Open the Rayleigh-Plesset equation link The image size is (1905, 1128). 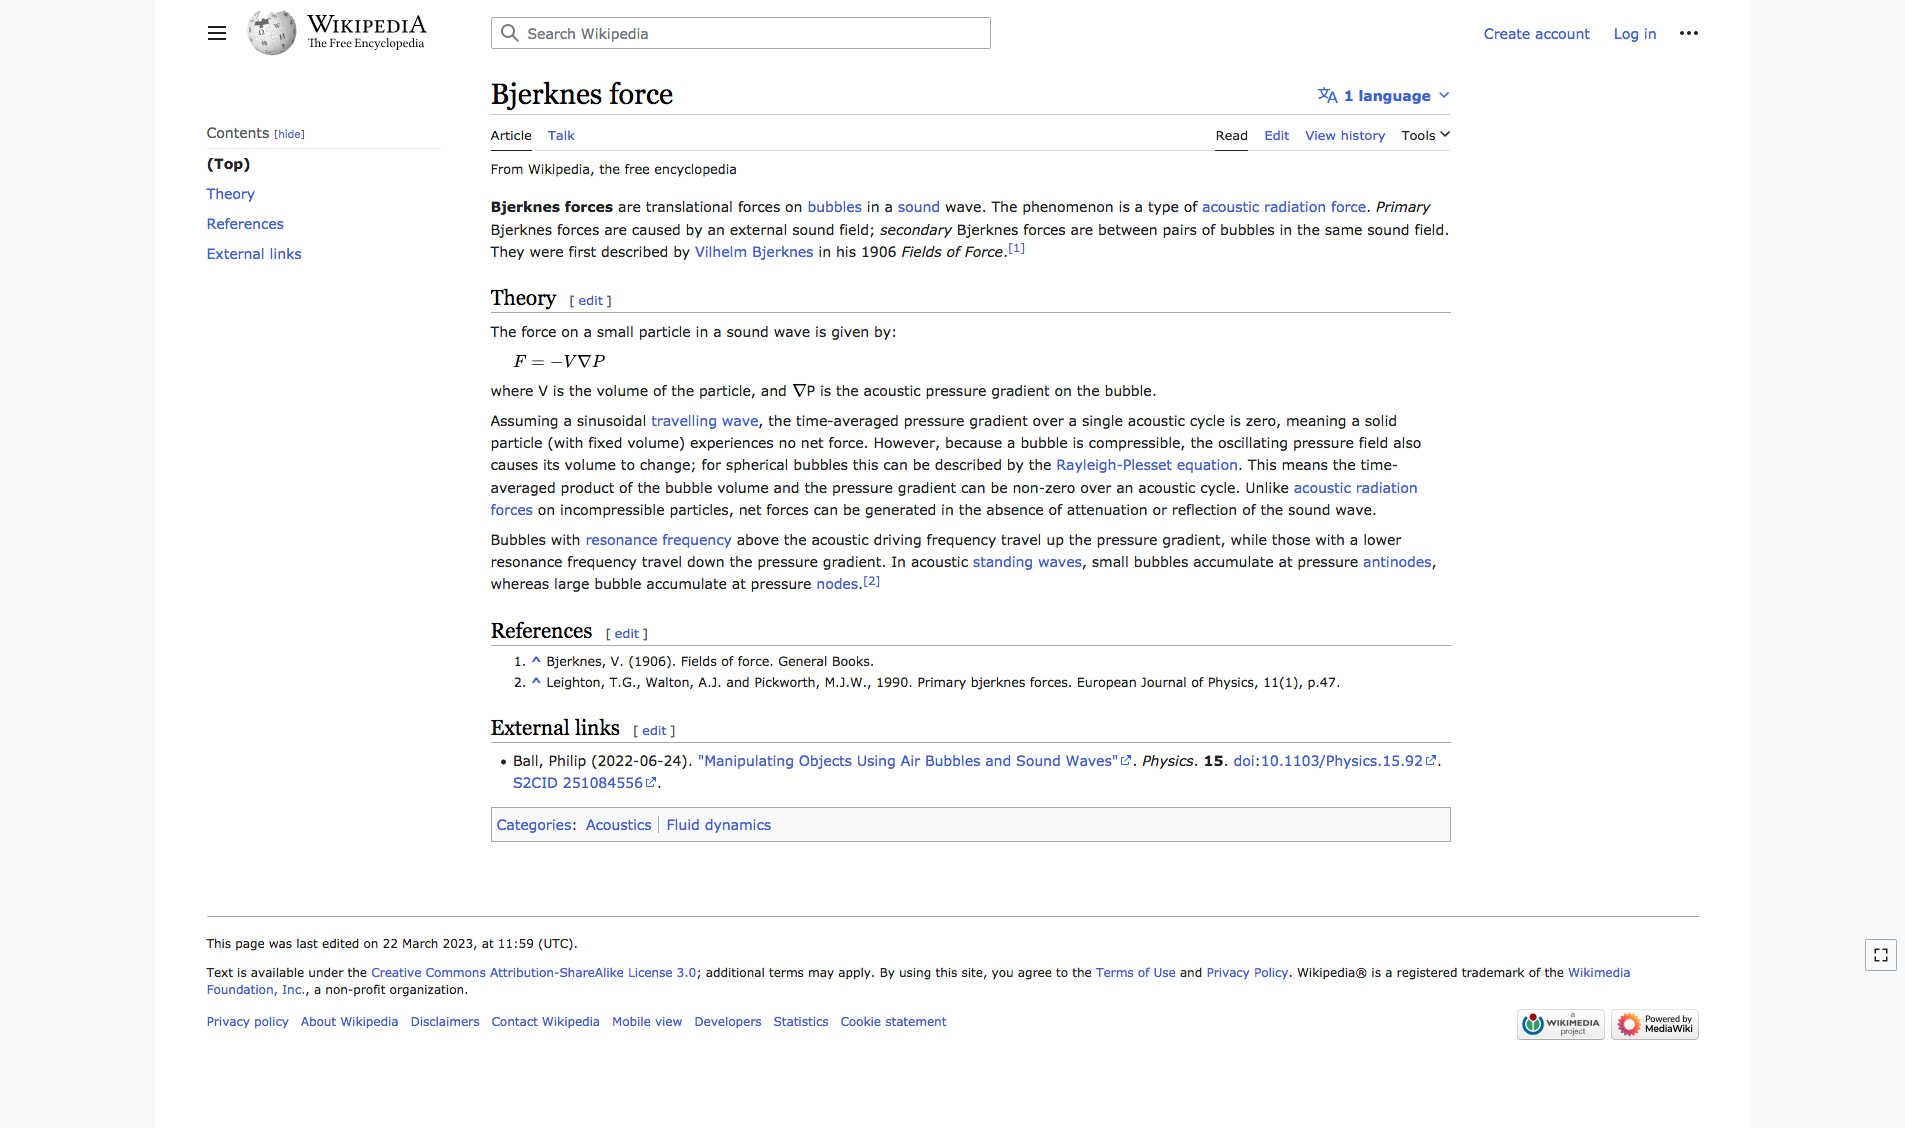click(x=1146, y=465)
